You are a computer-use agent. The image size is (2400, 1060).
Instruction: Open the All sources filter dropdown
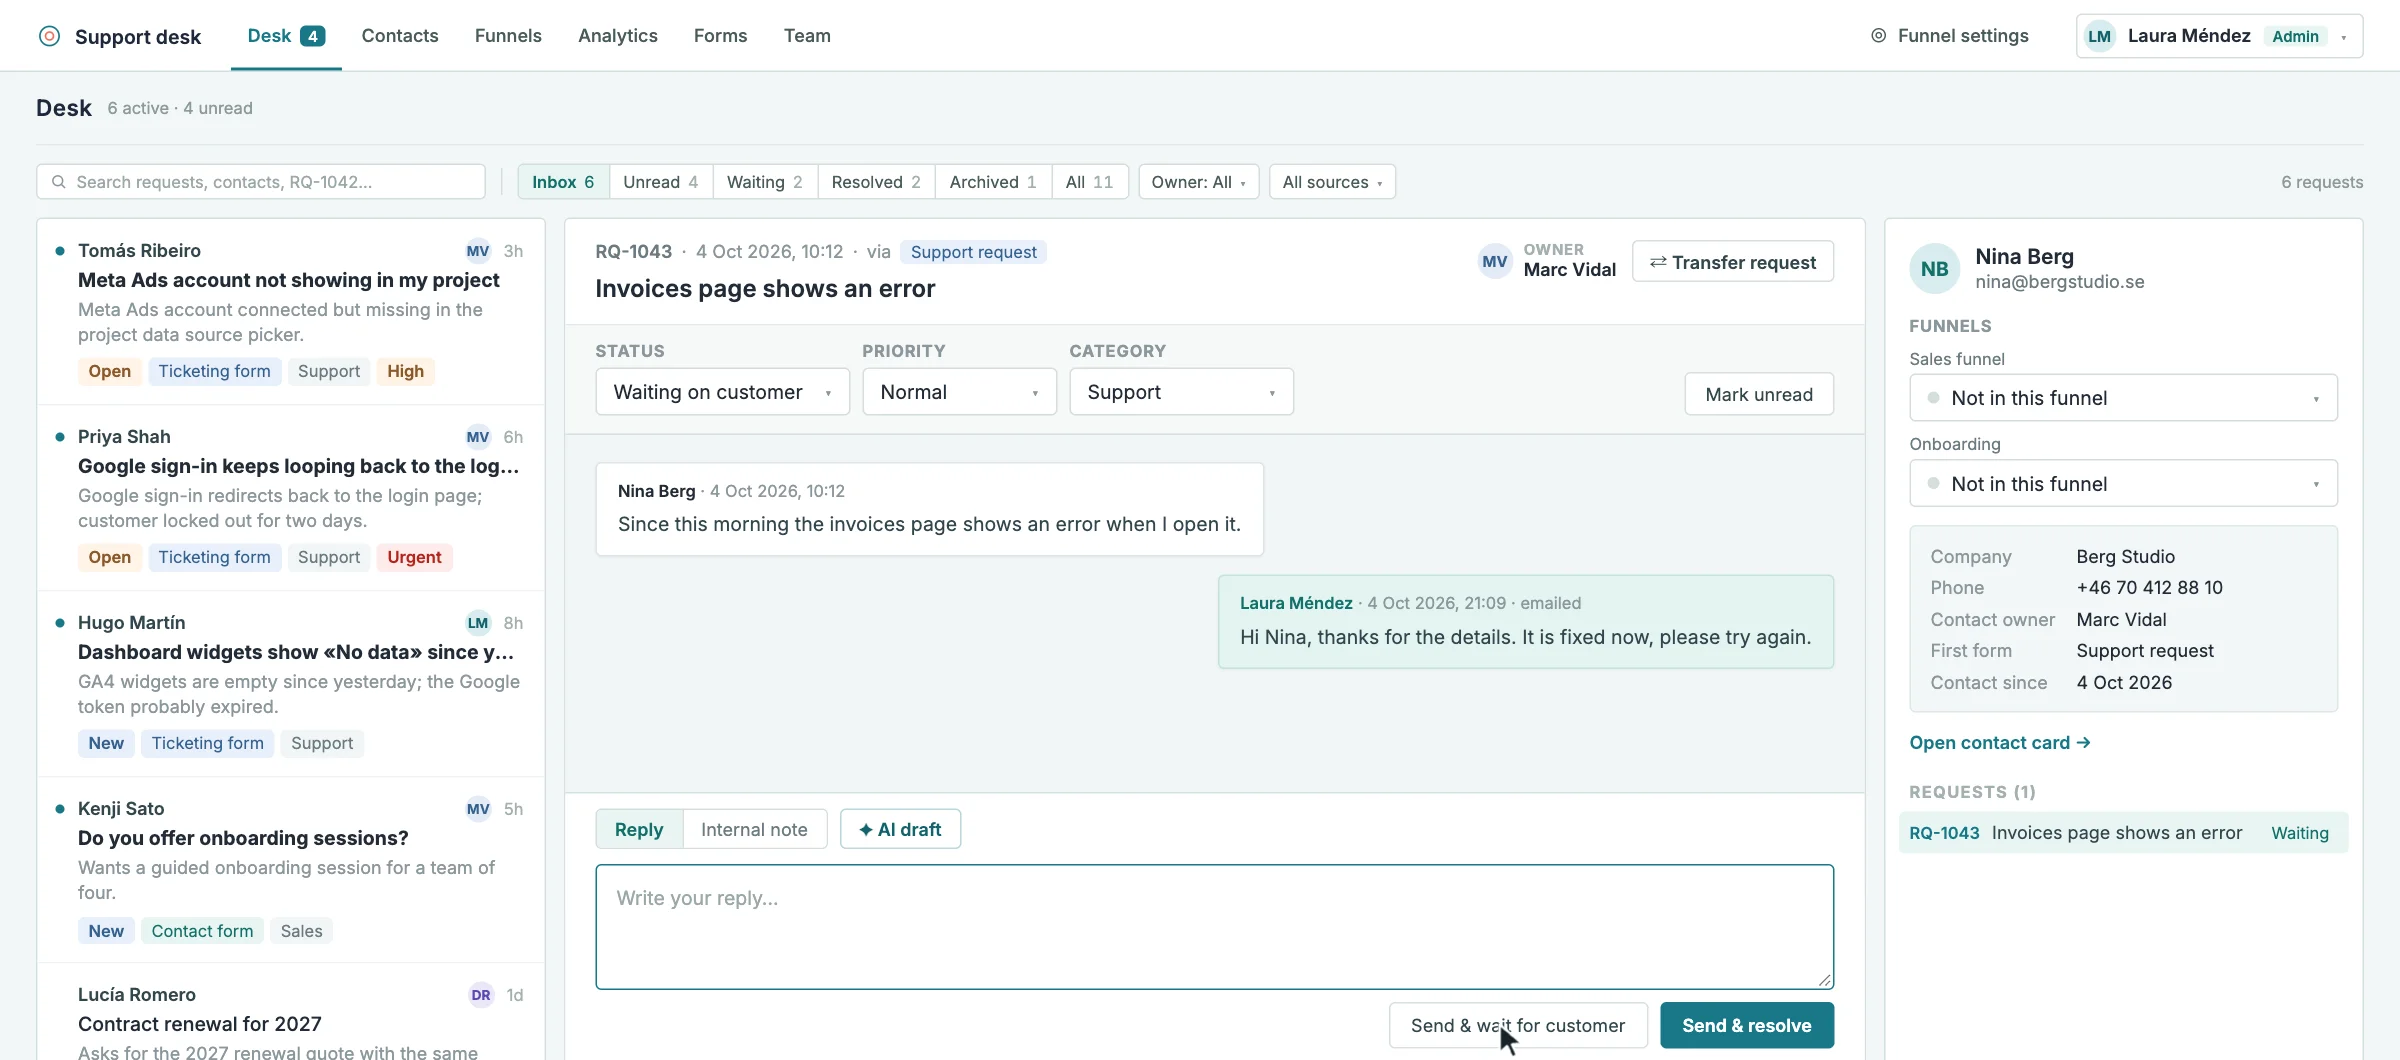point(1332,182)
